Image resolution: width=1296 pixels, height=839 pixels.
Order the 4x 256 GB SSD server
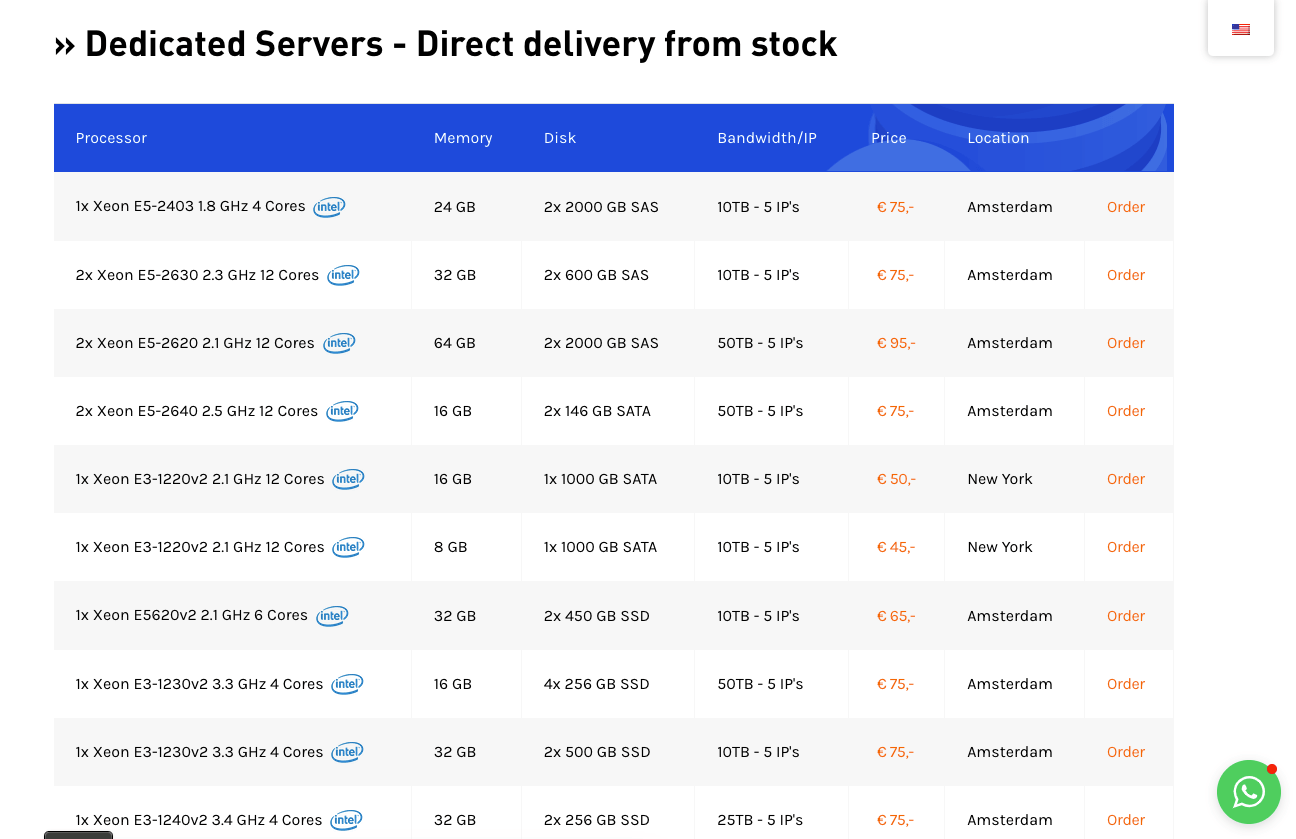(x=1125, y=684)
